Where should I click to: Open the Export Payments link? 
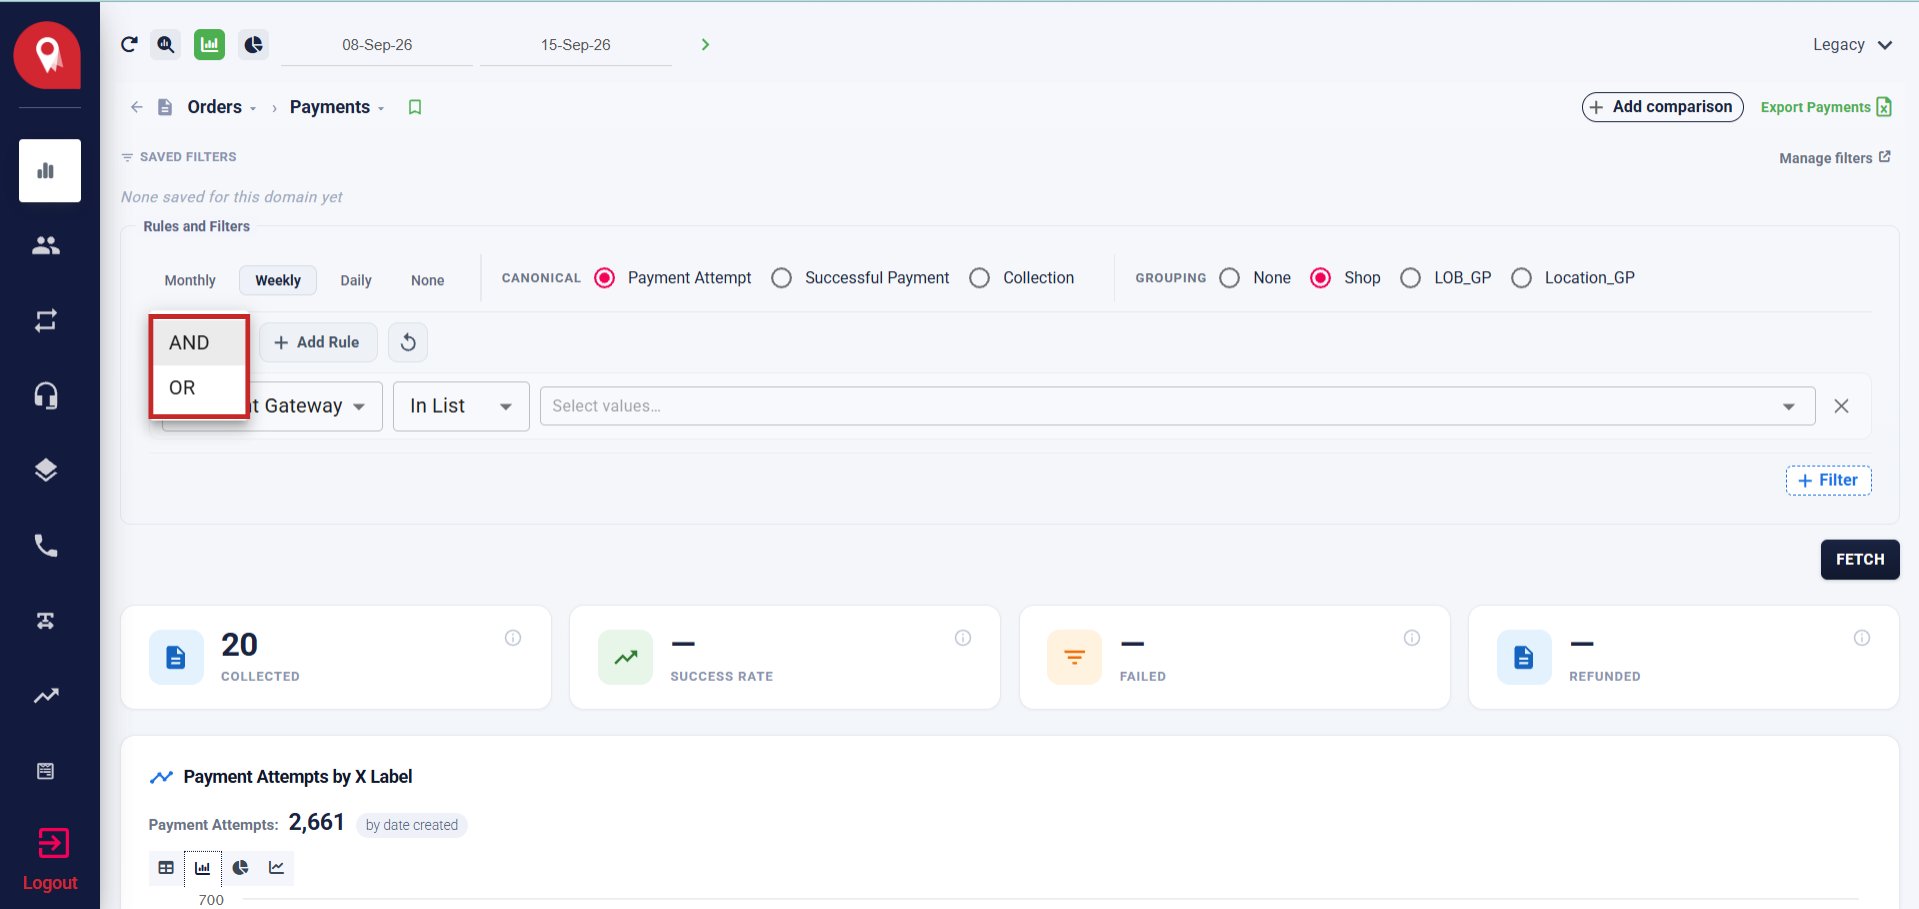1826,107
